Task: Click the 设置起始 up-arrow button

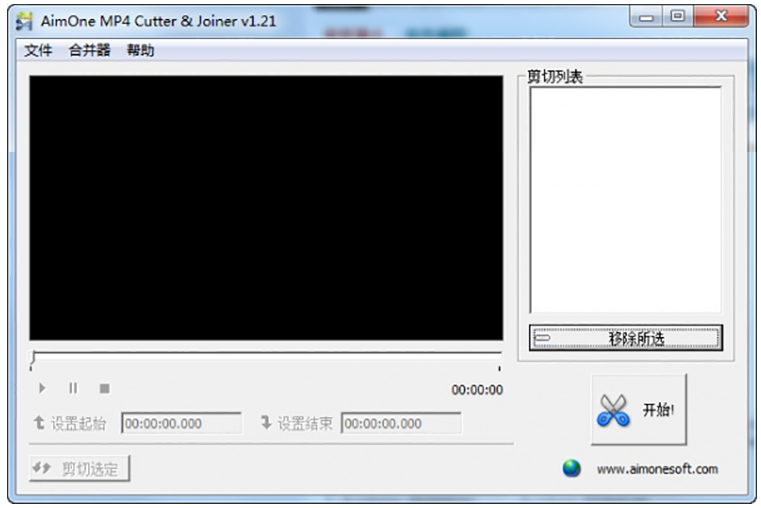Action: (x=70, y=423)
